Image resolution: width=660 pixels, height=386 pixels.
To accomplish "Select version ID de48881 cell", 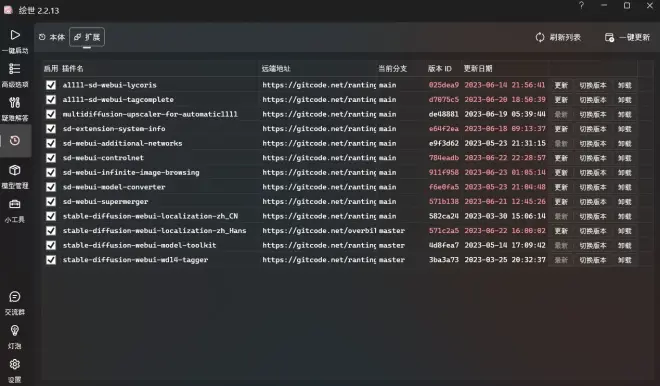I will (x=444, y=114).
